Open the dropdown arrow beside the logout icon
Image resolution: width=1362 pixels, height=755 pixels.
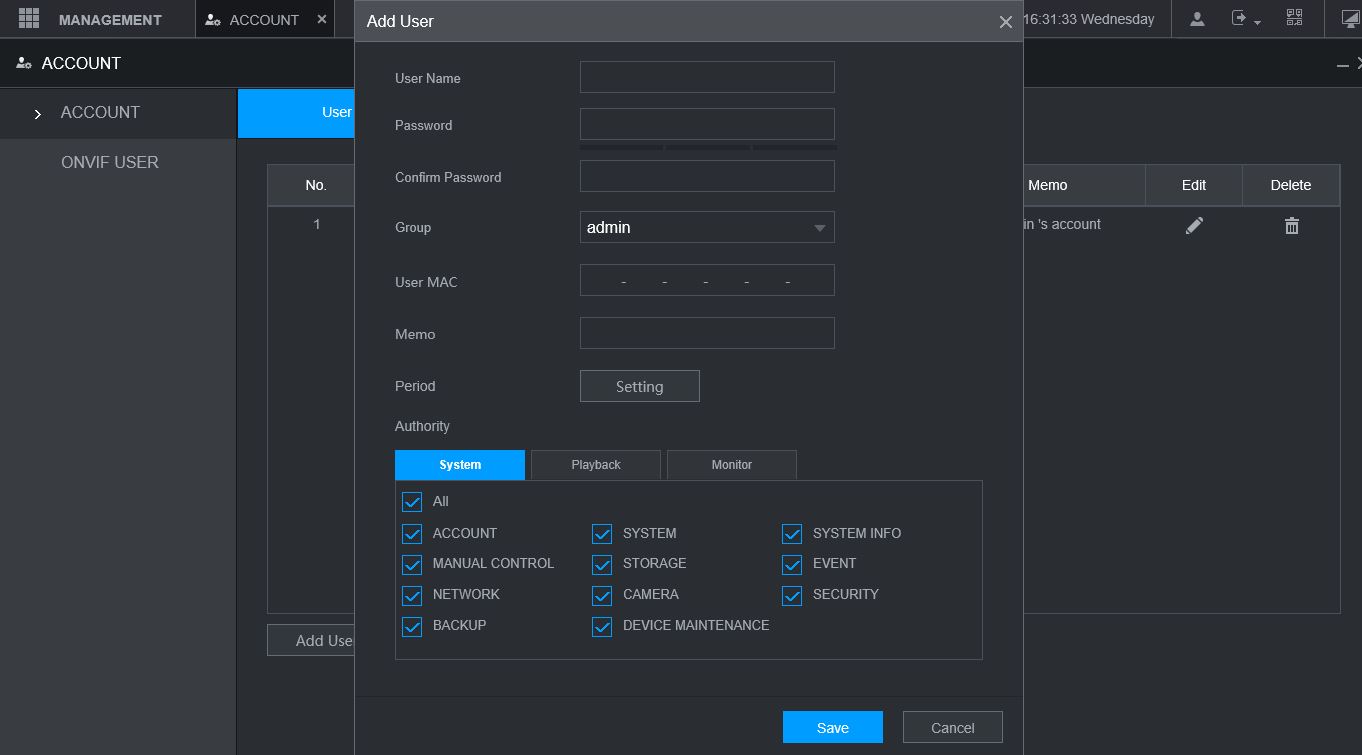click(1257, 22)
